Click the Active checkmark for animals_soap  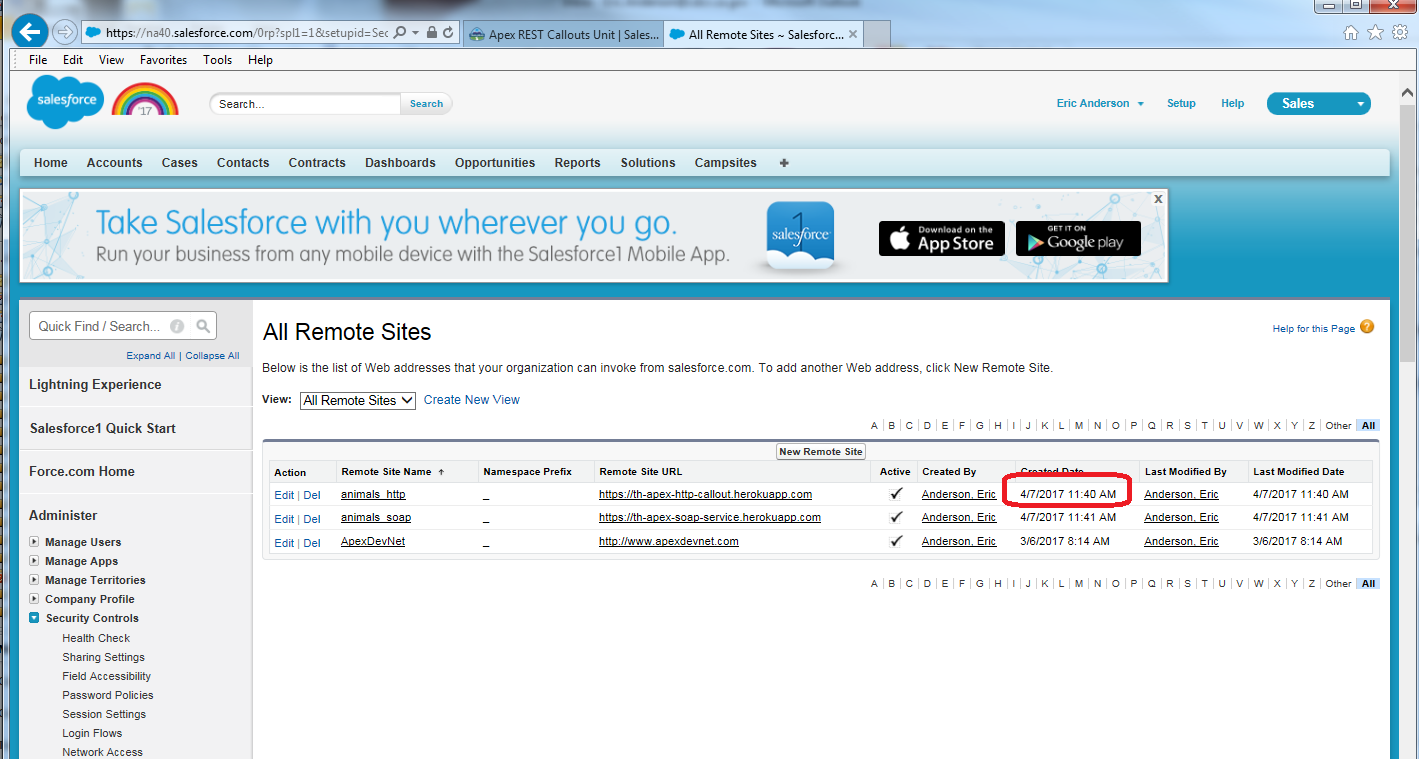[x=896, y=517]
